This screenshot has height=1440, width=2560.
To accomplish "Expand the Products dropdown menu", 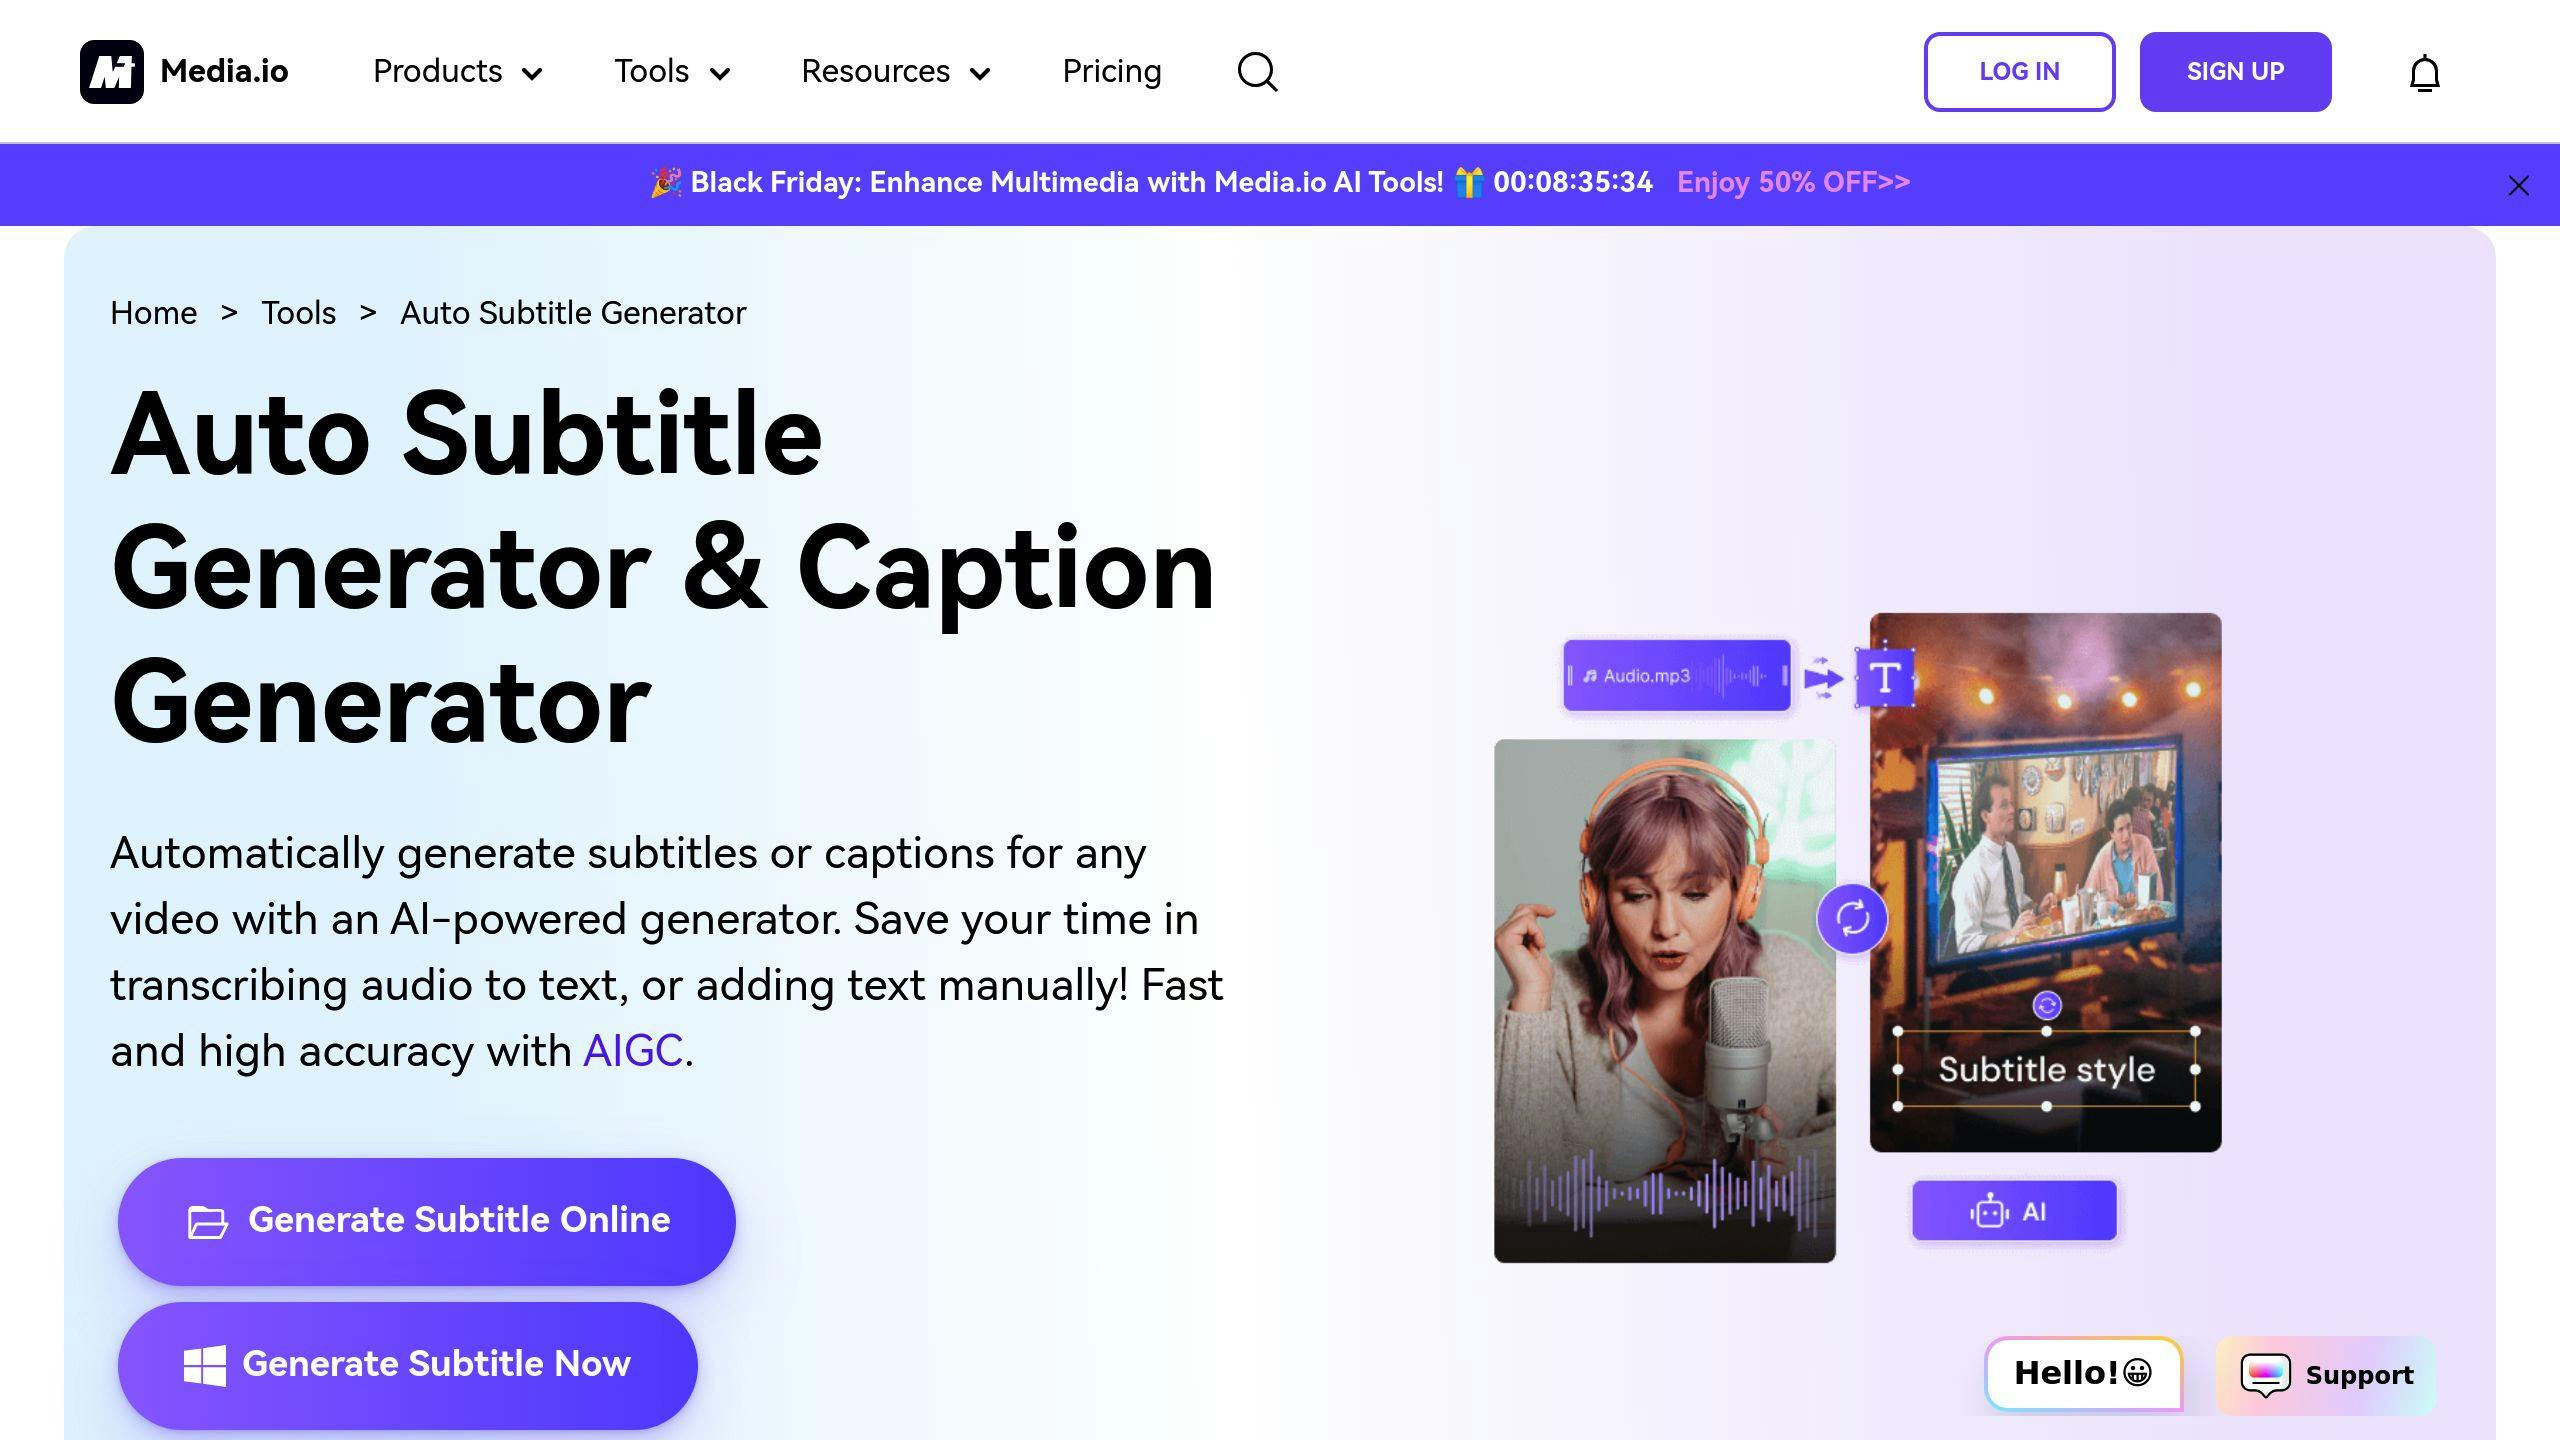I will click(457, 72).
